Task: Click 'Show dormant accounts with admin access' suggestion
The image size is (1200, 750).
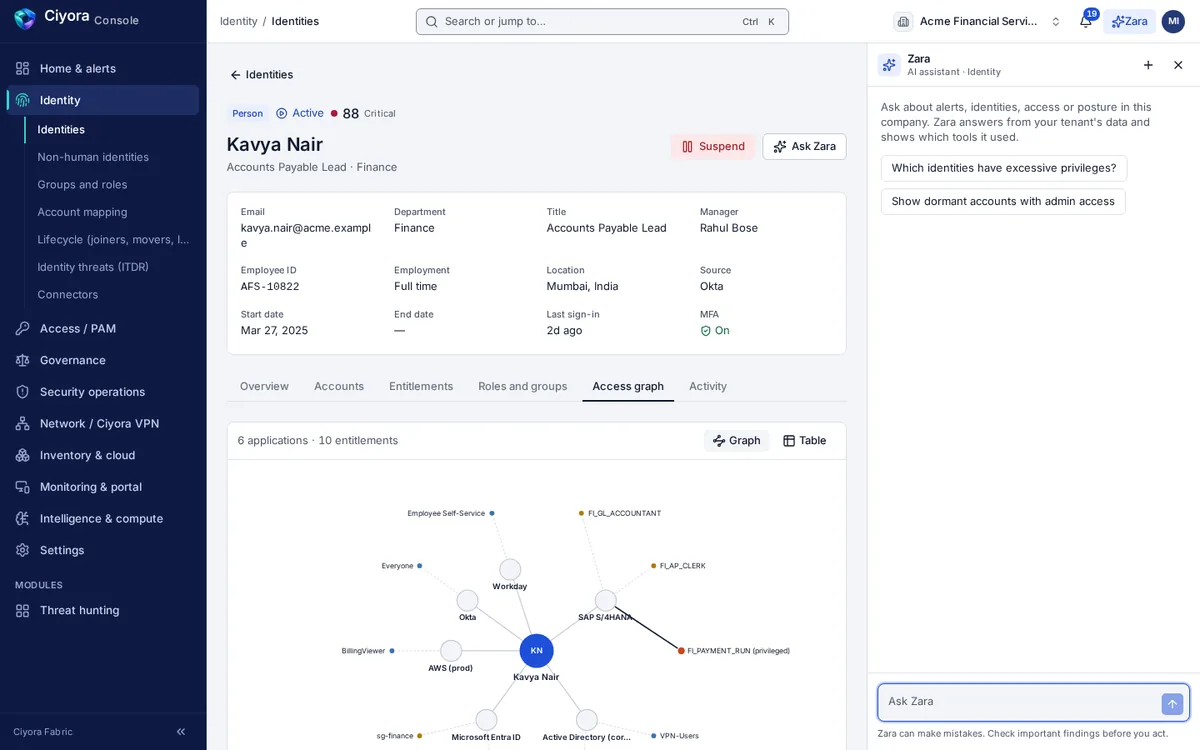Action: 1003,201
